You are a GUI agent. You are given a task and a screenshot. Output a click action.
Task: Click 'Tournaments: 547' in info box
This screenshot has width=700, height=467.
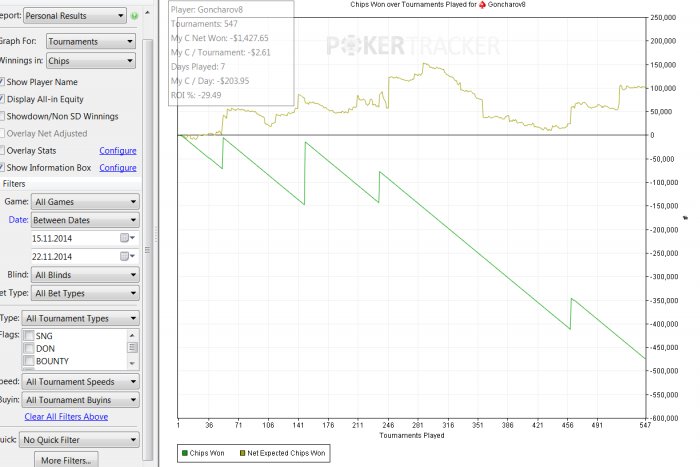click(204, 24)
